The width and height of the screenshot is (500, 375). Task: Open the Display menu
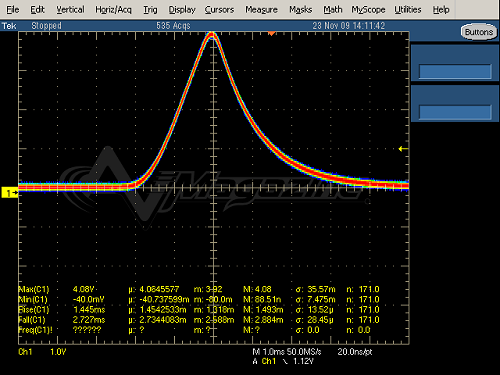182,10
